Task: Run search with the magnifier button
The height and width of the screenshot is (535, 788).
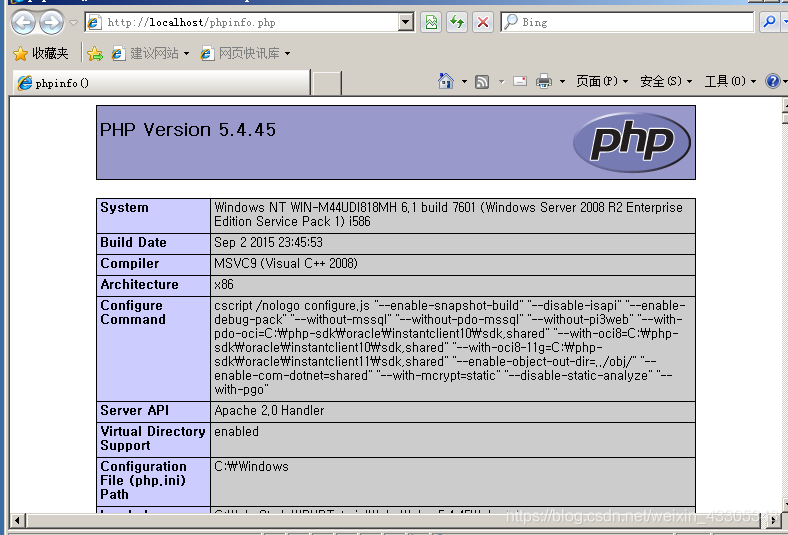Action: coord(769,22)
